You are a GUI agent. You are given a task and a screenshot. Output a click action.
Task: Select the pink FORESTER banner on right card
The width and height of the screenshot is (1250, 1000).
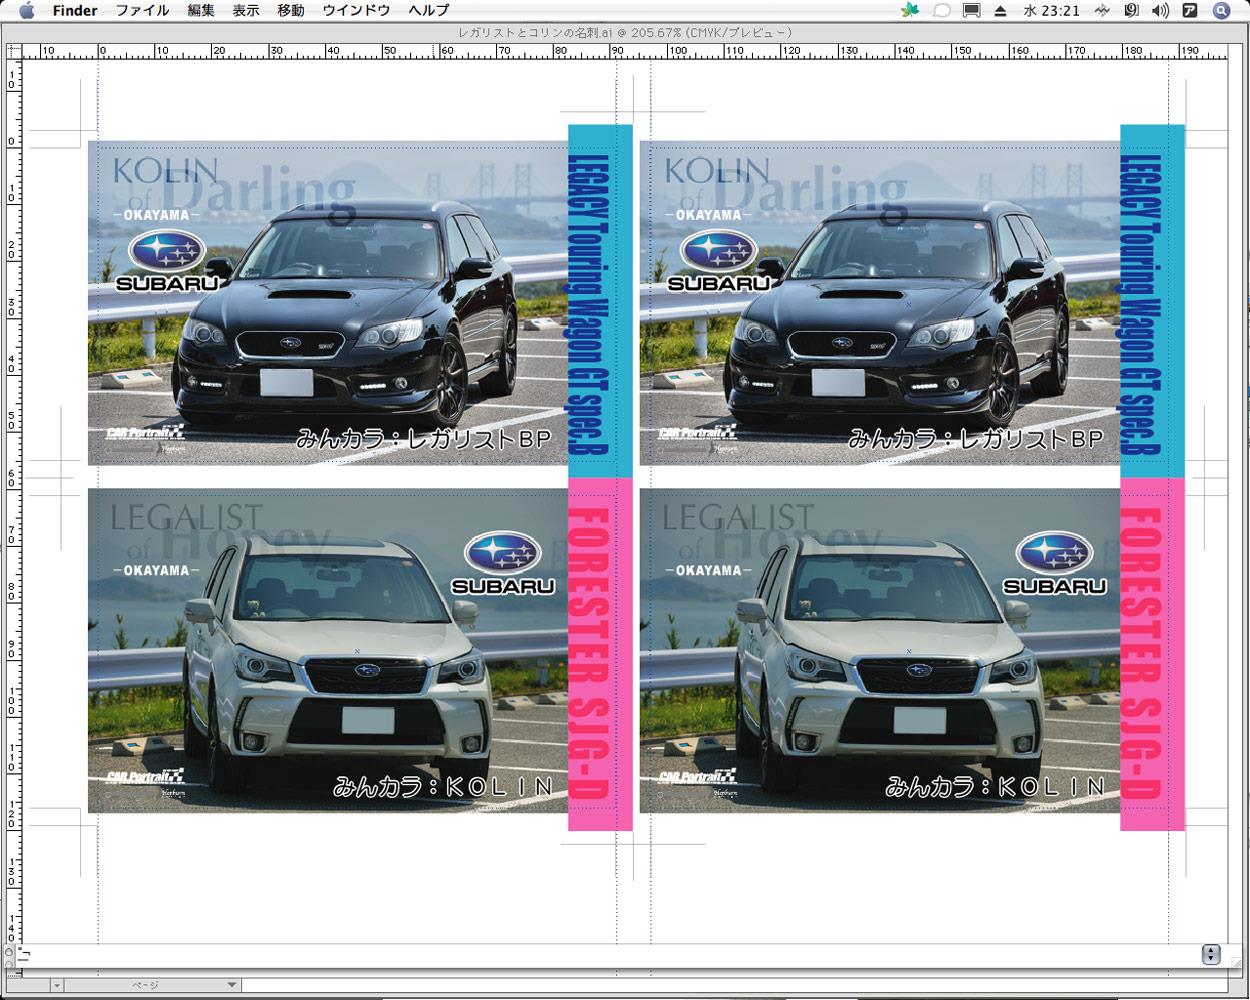click(x=1152, y=654)
